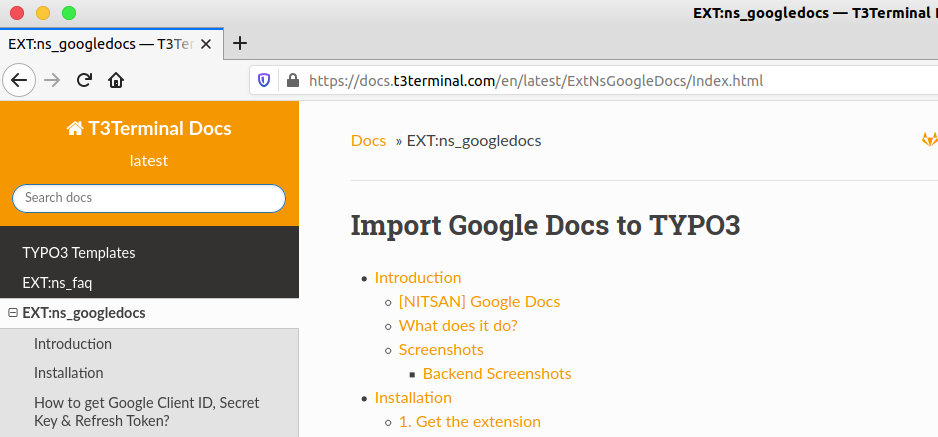
Task: Click the yellow minimize window button
Action: pos(43,13)
